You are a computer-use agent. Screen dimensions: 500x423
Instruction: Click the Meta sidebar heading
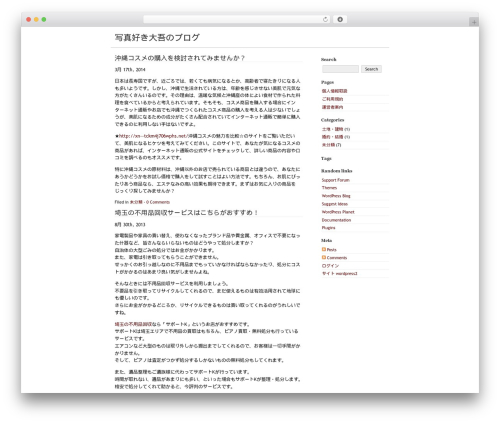click(327, 240)
